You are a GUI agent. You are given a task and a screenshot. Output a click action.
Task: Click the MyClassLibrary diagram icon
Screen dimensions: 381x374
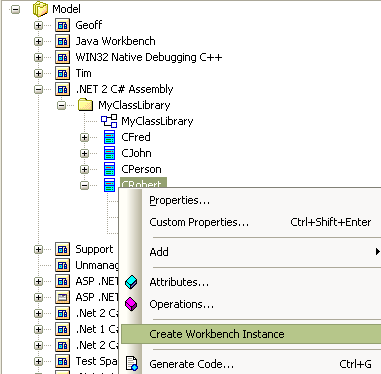tap(109, 121)
